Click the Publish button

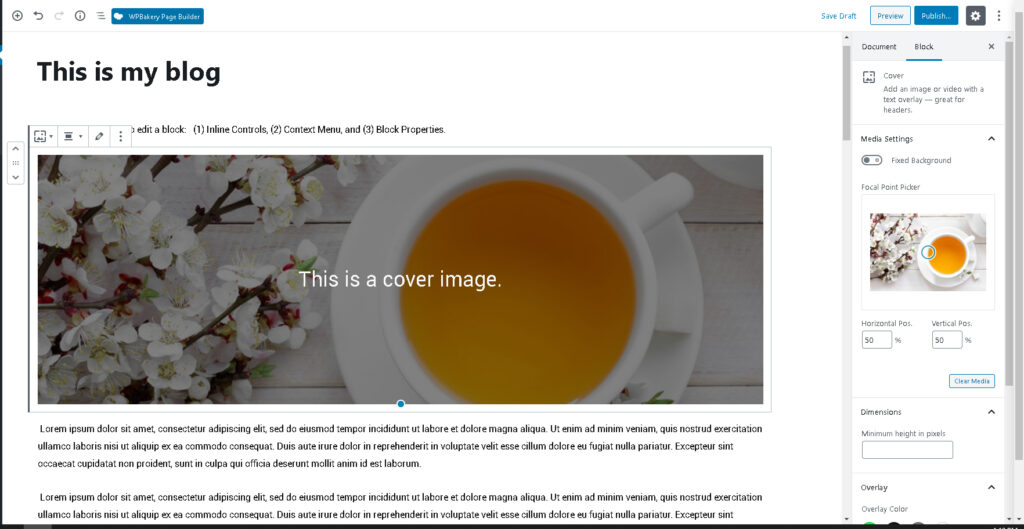coord(935,16)
